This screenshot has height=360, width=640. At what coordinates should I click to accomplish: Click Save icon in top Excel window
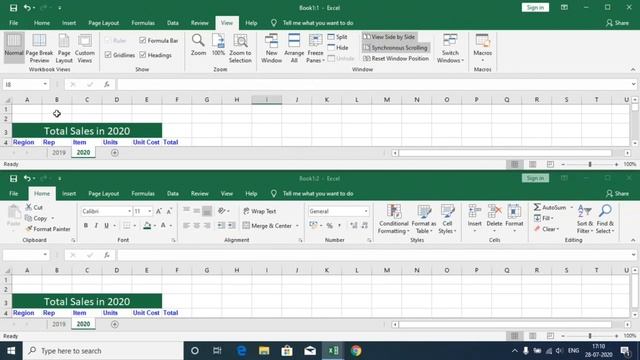(13, 8)
